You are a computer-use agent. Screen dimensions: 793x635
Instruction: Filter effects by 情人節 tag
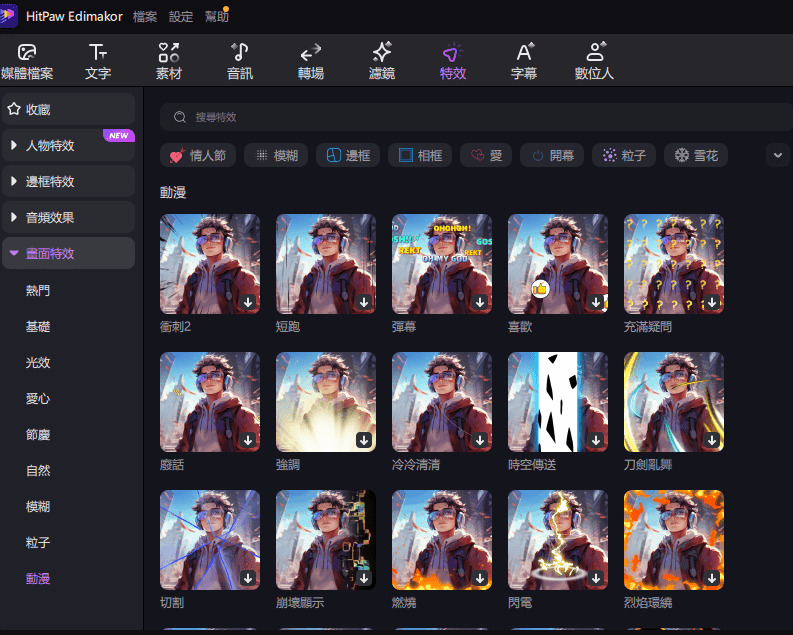(197, 155)
